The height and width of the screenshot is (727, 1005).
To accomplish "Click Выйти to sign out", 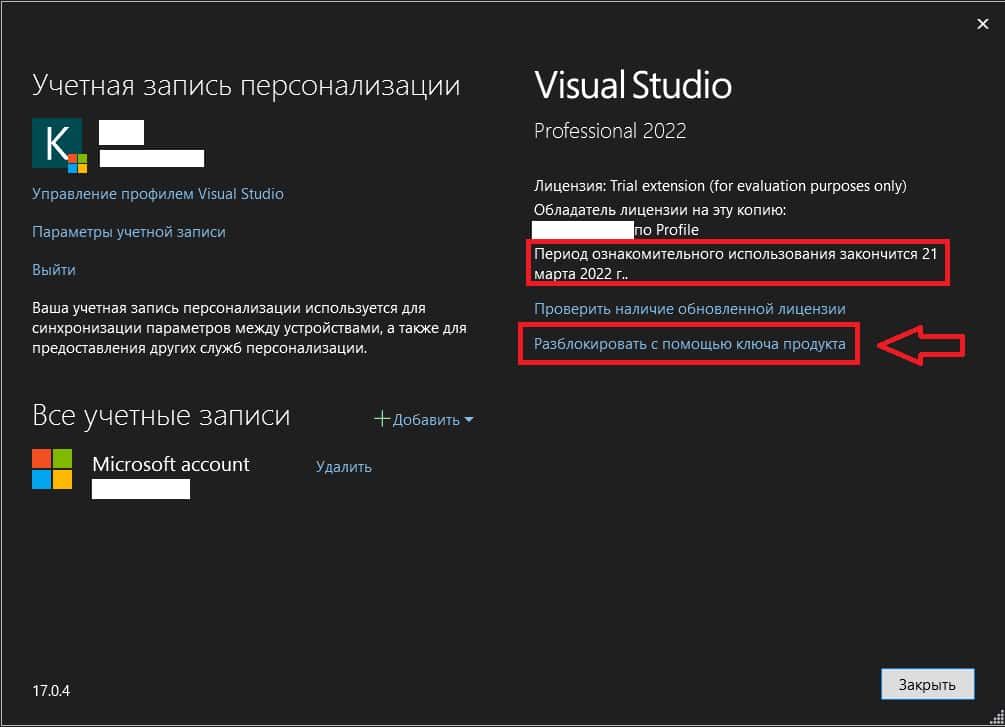I will (54, 269).
